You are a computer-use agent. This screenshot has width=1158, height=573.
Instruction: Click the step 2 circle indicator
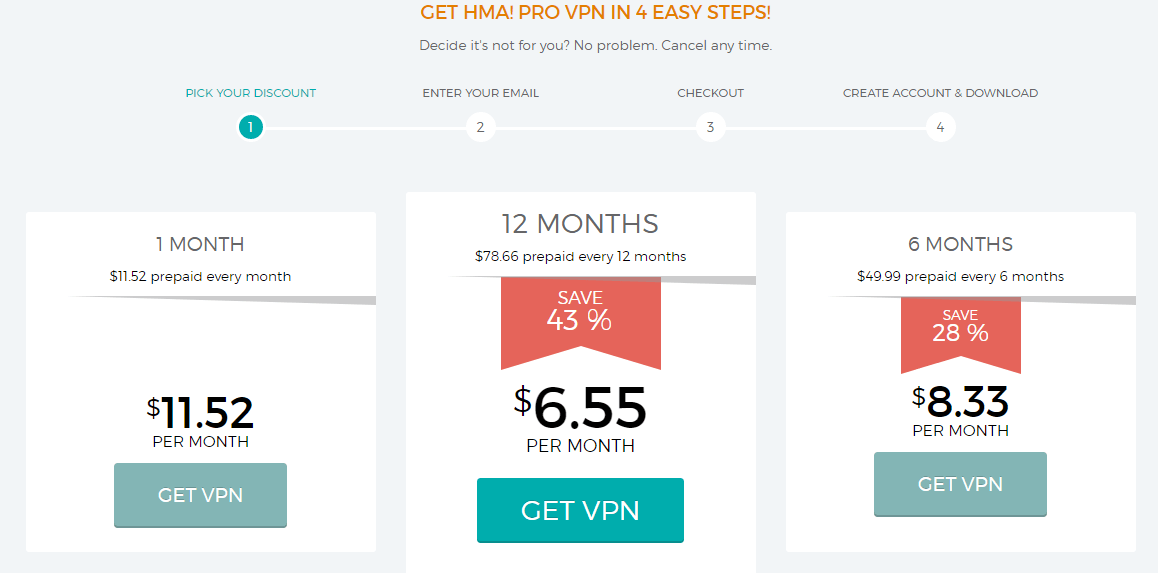[480, 128]
